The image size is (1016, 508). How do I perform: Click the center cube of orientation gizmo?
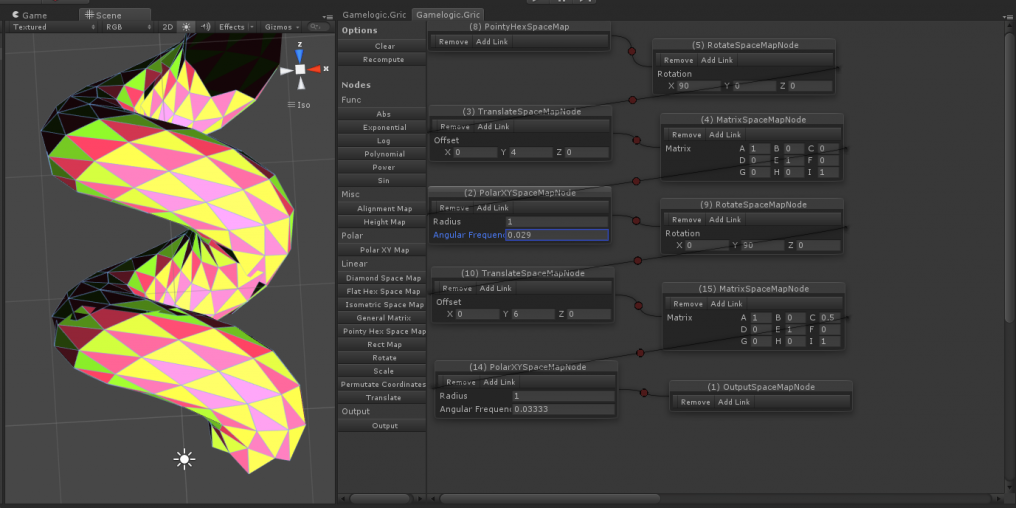299,69
